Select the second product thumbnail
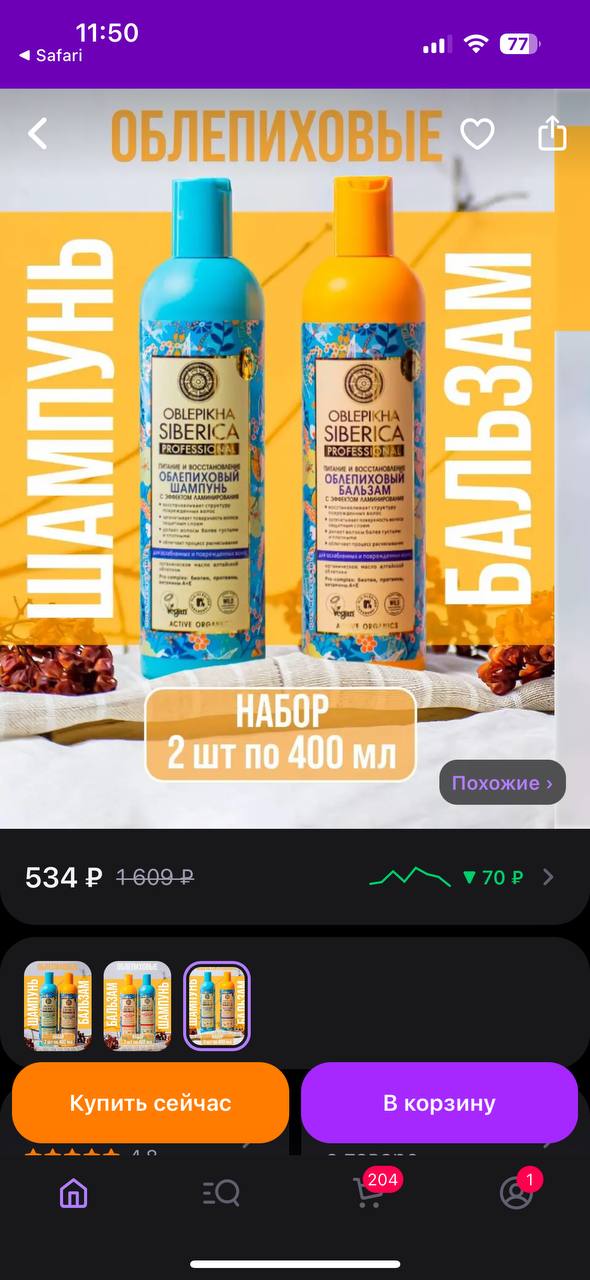The width and height of the screenshot is (590, 1280). (138, 1005)
